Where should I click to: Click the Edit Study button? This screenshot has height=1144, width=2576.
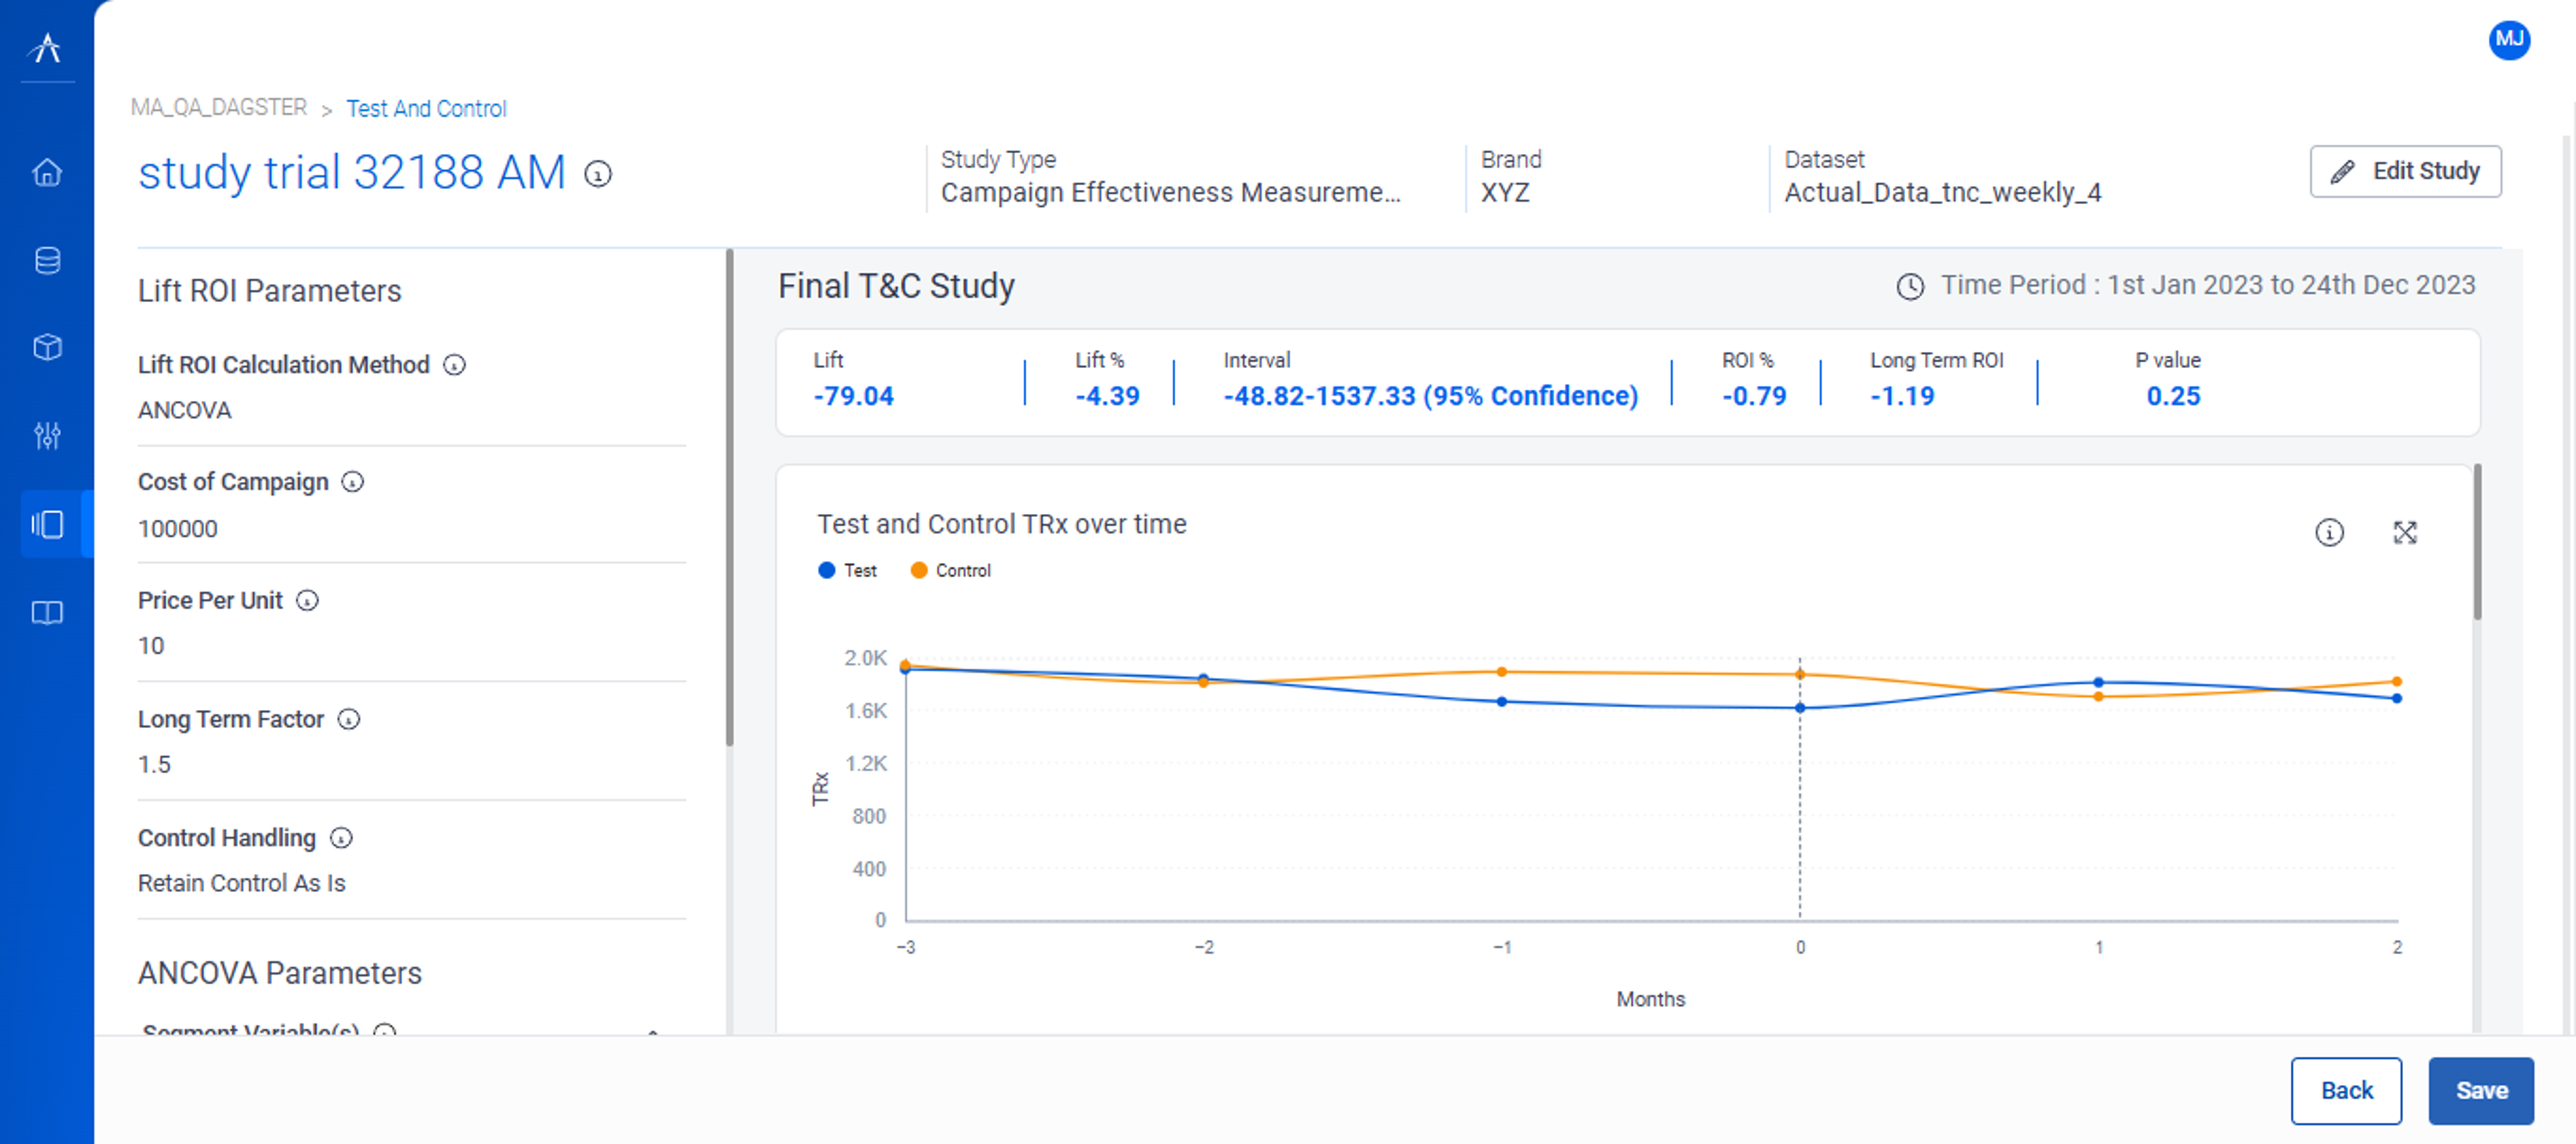(x=2405, y=171)
